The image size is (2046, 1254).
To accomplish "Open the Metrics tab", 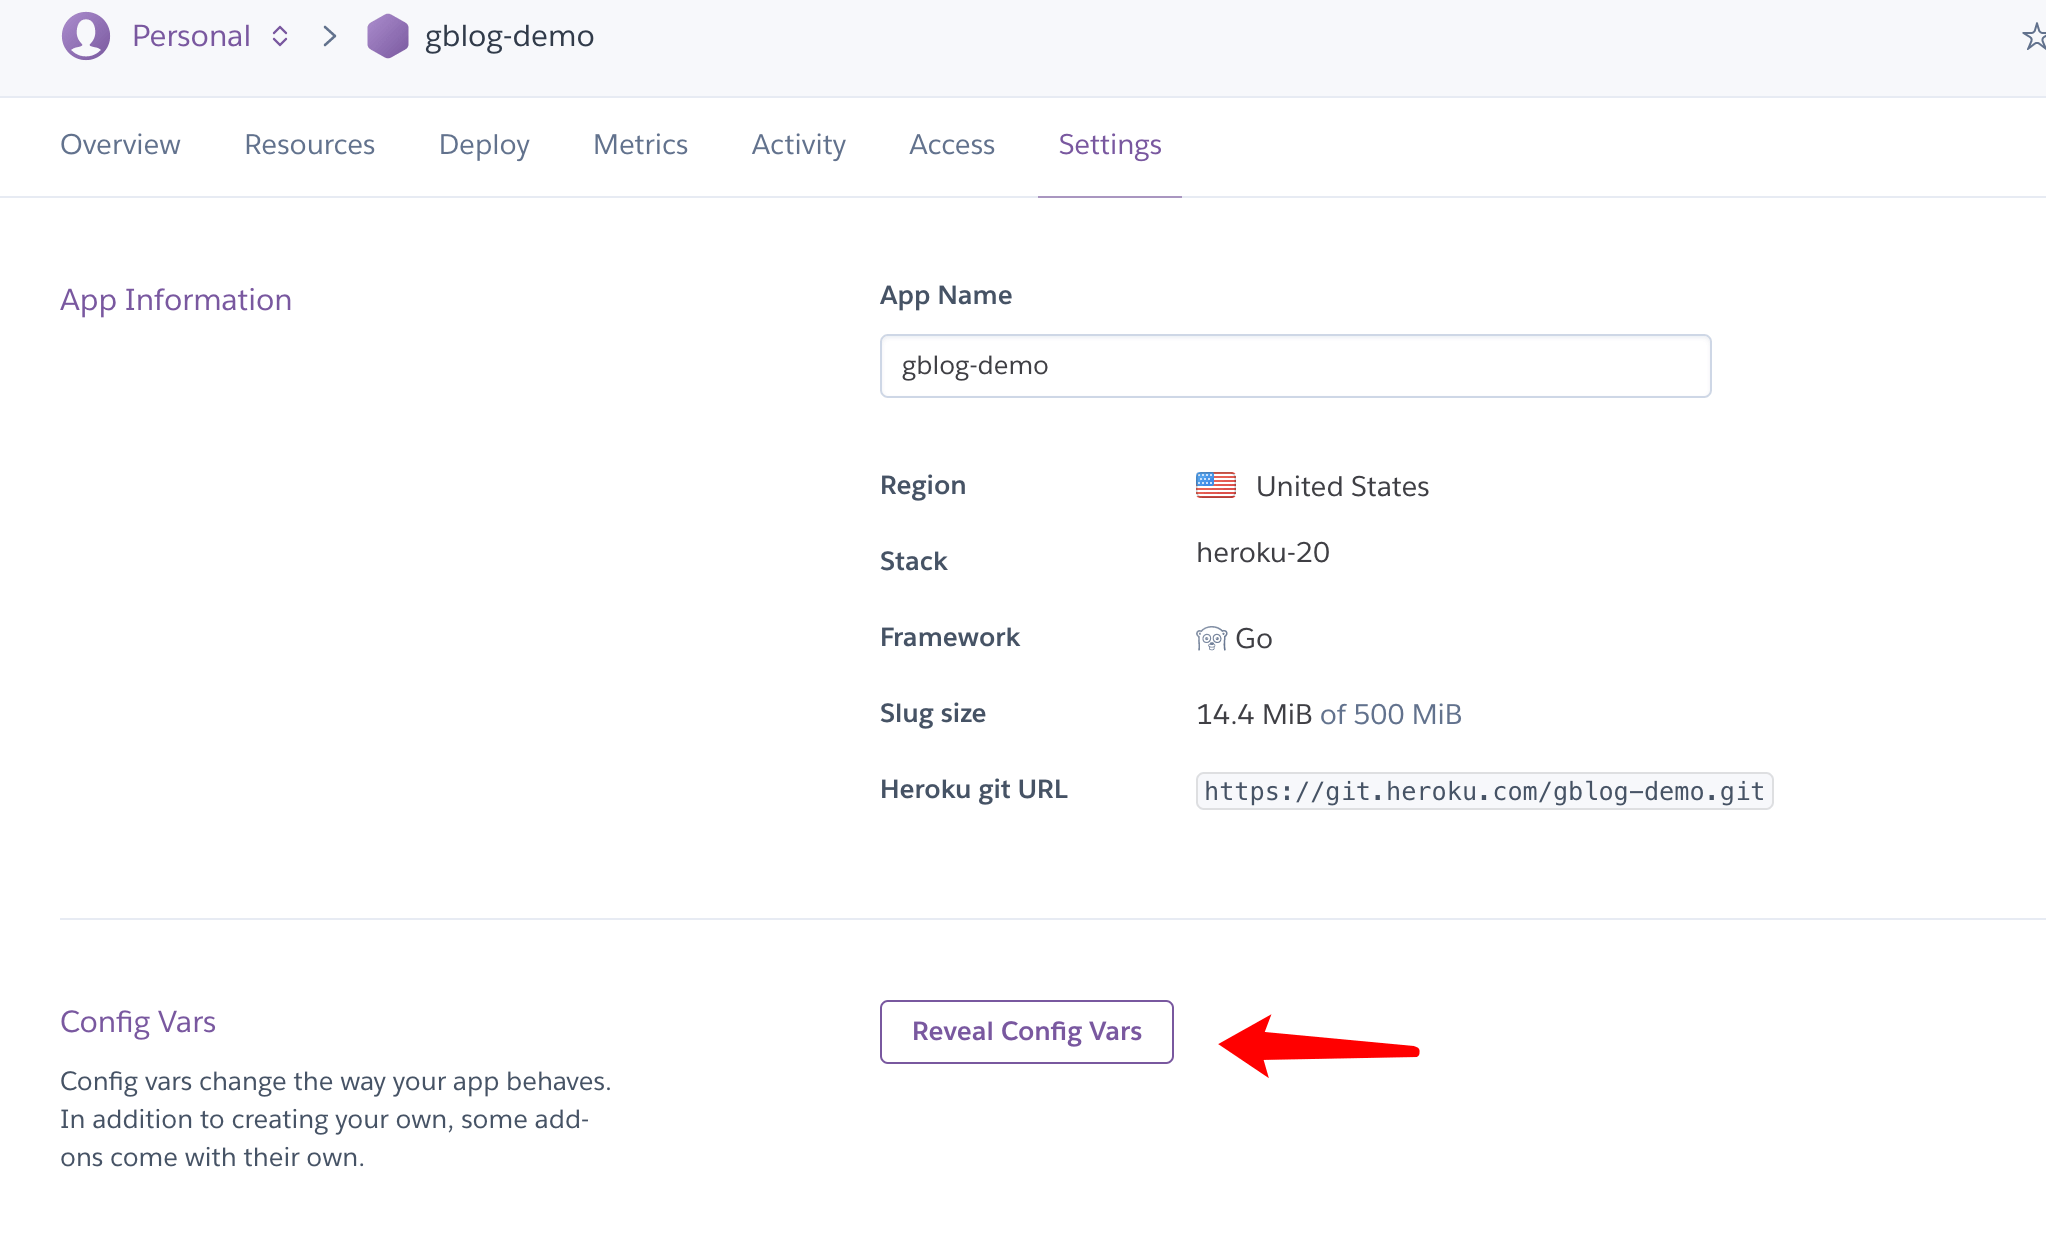I will pos(640,145).
